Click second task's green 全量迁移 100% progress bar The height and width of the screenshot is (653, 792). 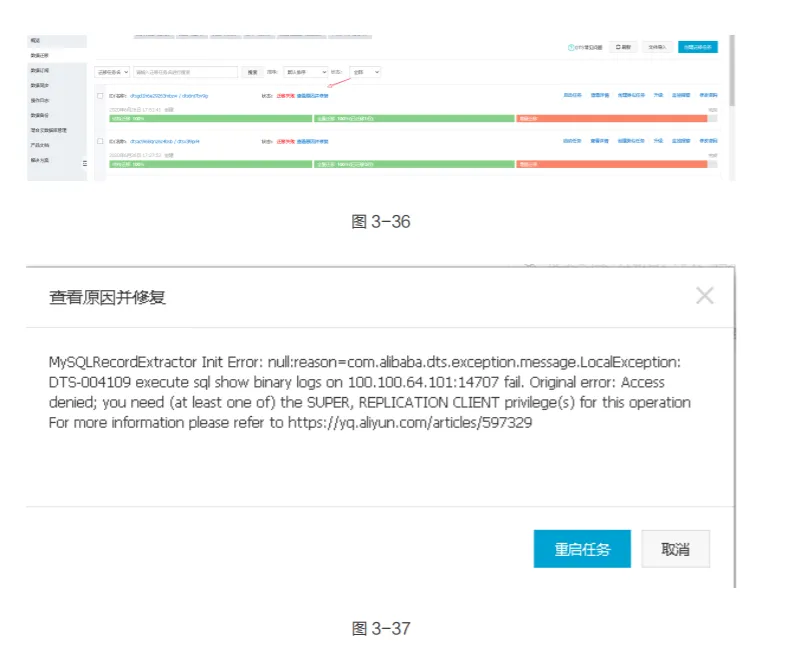point(414,164)
